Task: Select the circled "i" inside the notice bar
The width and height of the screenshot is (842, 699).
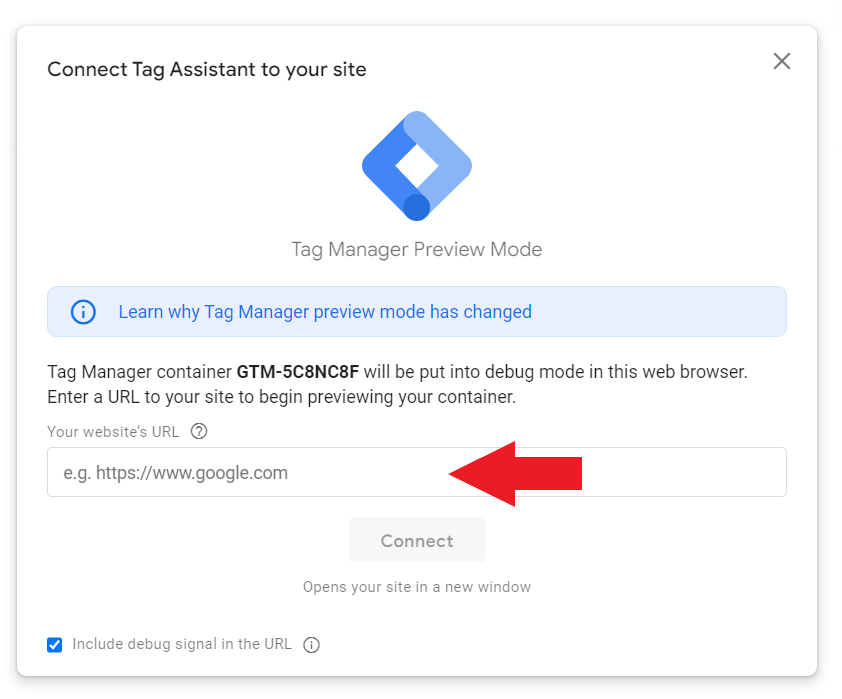Action: click(x=83, y=311)
